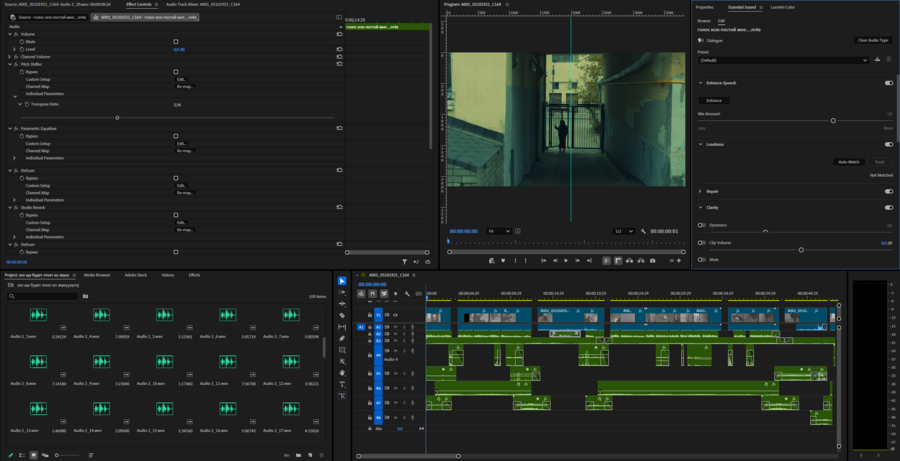Collapse the Pitch Shifter effect

(10, 64)
